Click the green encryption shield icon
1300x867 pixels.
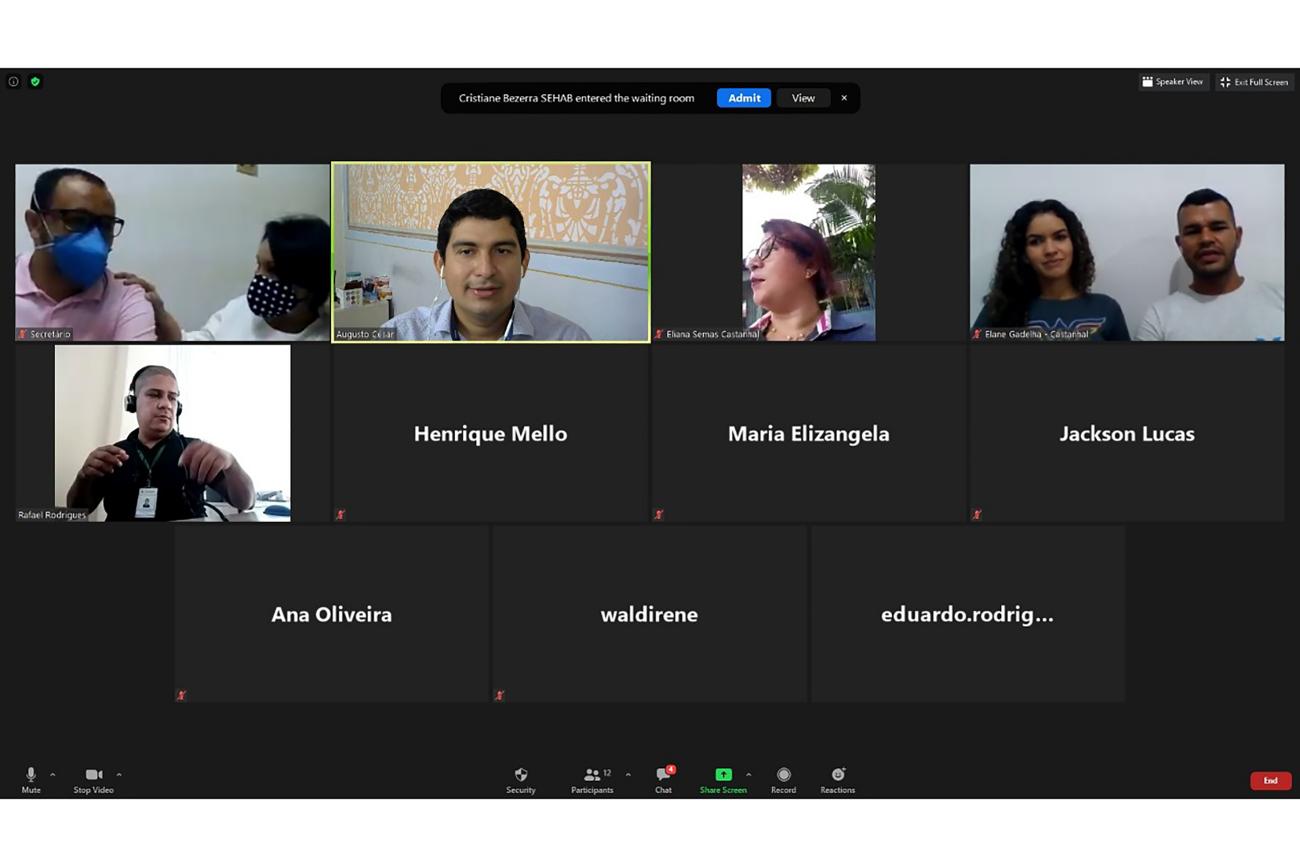click(x=35, y=82)
